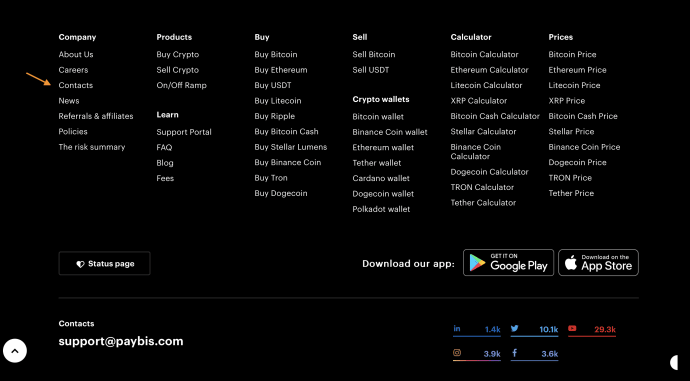Open The risk summary link
Screen dimensions: 690x381
coord(92,147)
